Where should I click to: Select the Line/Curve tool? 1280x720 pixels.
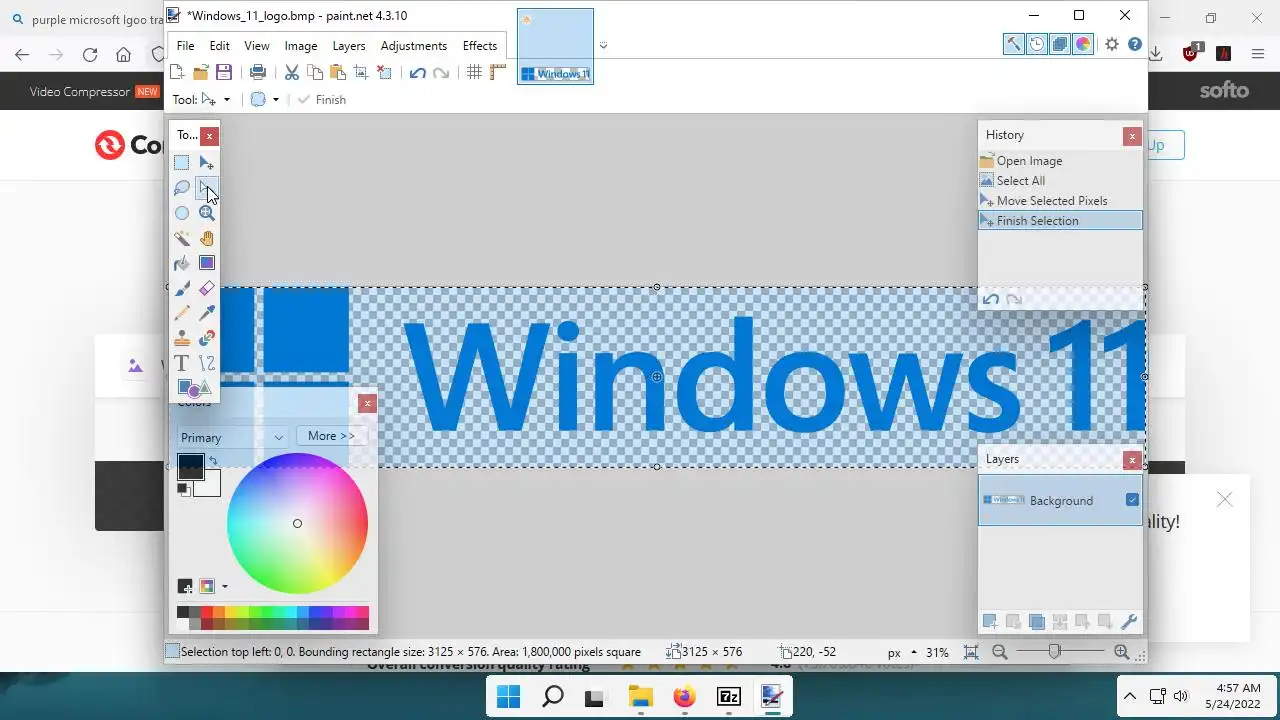click(x=206, y=363)
